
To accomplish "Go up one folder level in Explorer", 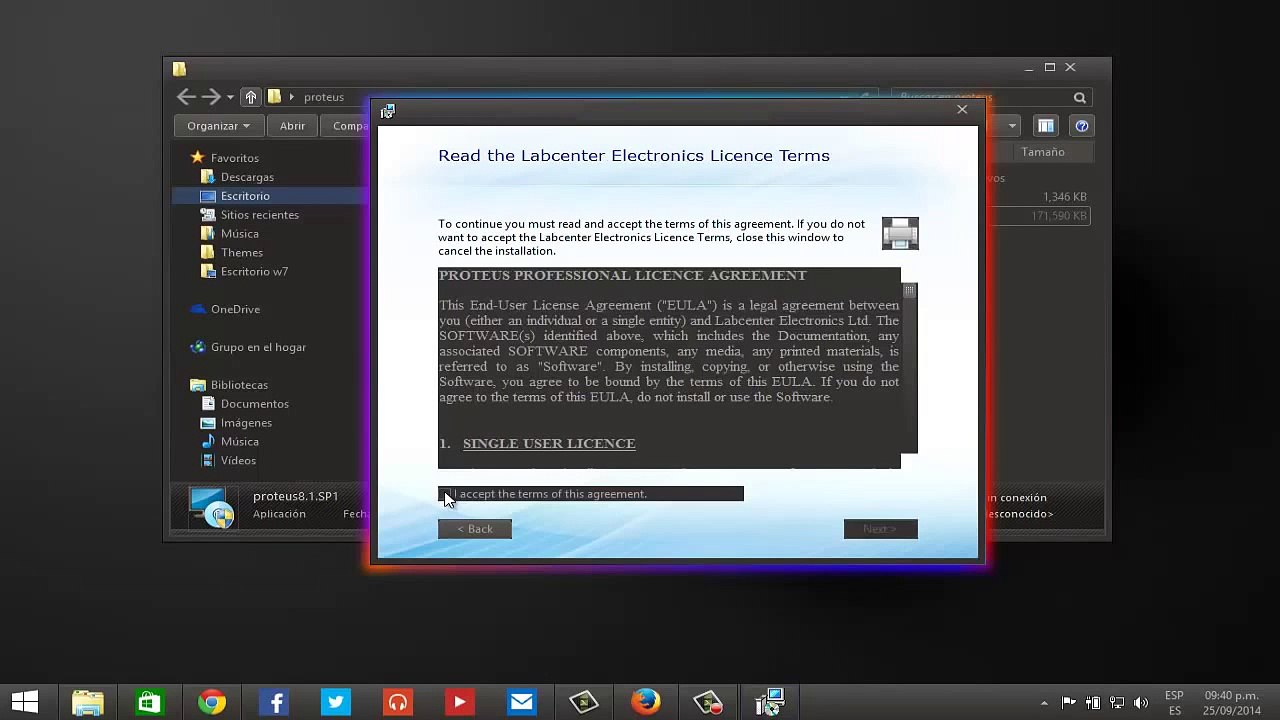I will tap(251, 97).
